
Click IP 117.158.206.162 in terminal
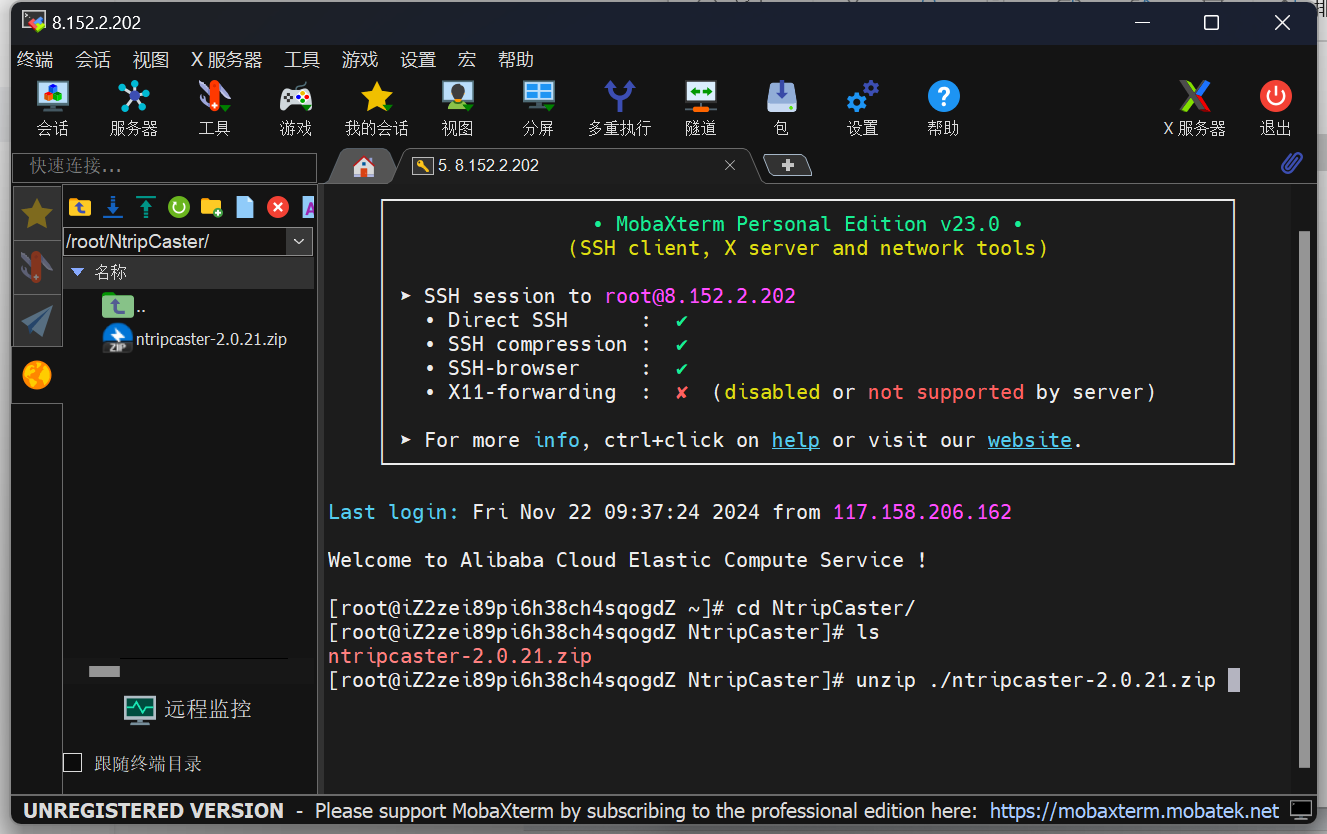click(x=922, y=512)
